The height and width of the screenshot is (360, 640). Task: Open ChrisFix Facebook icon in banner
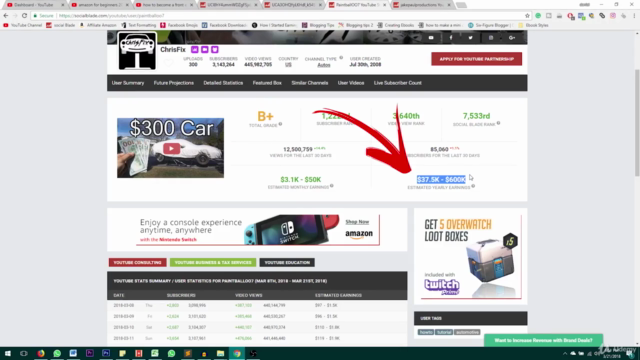point(451,38)
